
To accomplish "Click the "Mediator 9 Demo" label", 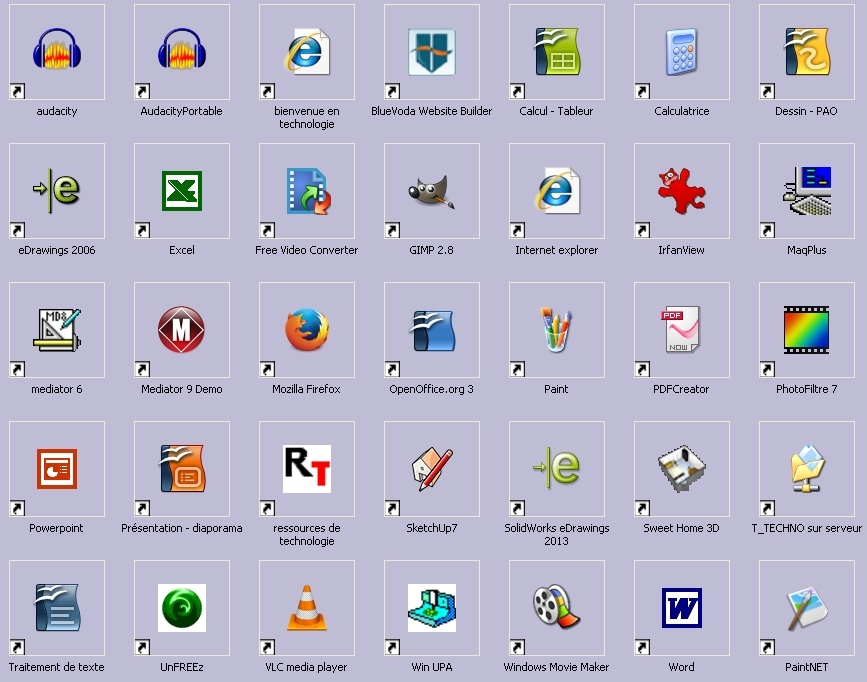I will pyautogui.click(x=182, y=389).
